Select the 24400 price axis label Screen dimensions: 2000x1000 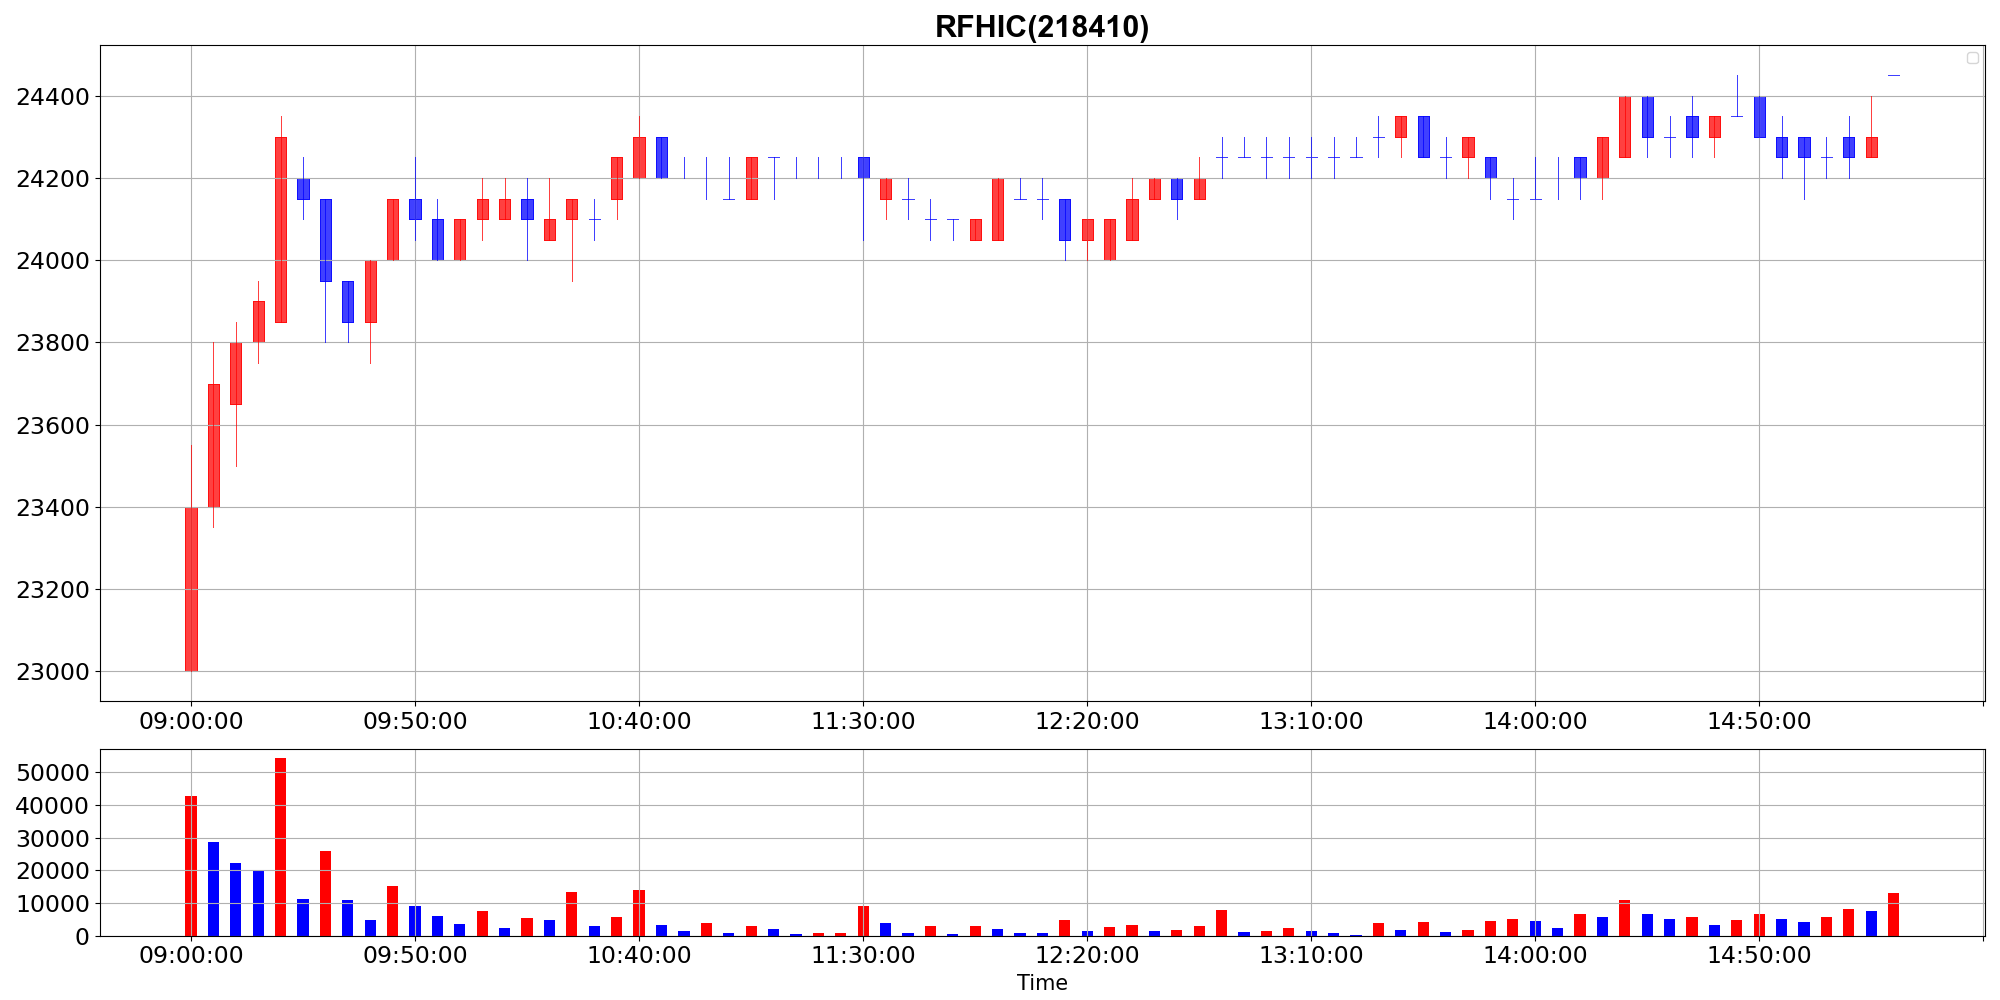point(54,97)
